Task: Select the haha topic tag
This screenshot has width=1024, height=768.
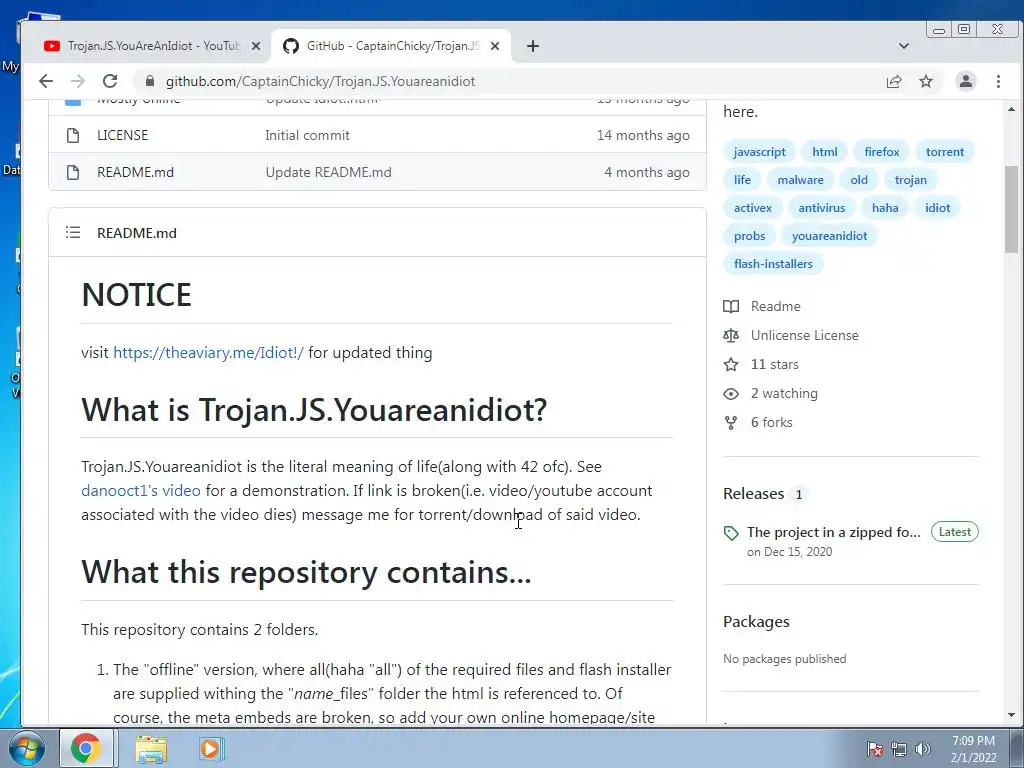Action: click(885, 208)
